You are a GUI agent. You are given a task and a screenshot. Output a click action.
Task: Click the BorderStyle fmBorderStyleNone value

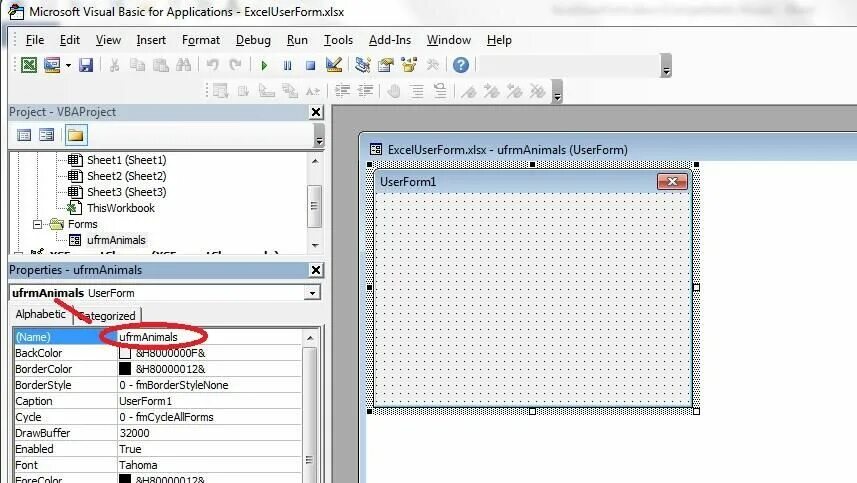tap(209, 385)
